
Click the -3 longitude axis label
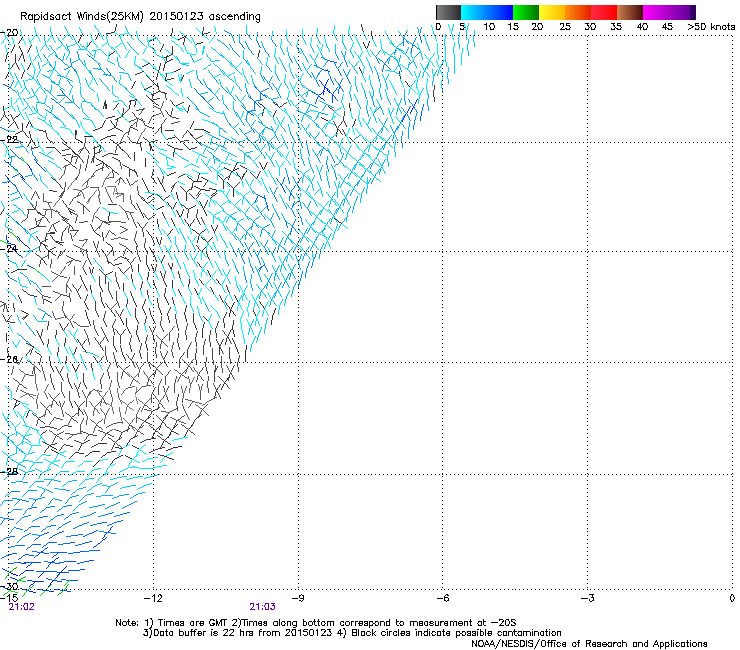[588, 598]
